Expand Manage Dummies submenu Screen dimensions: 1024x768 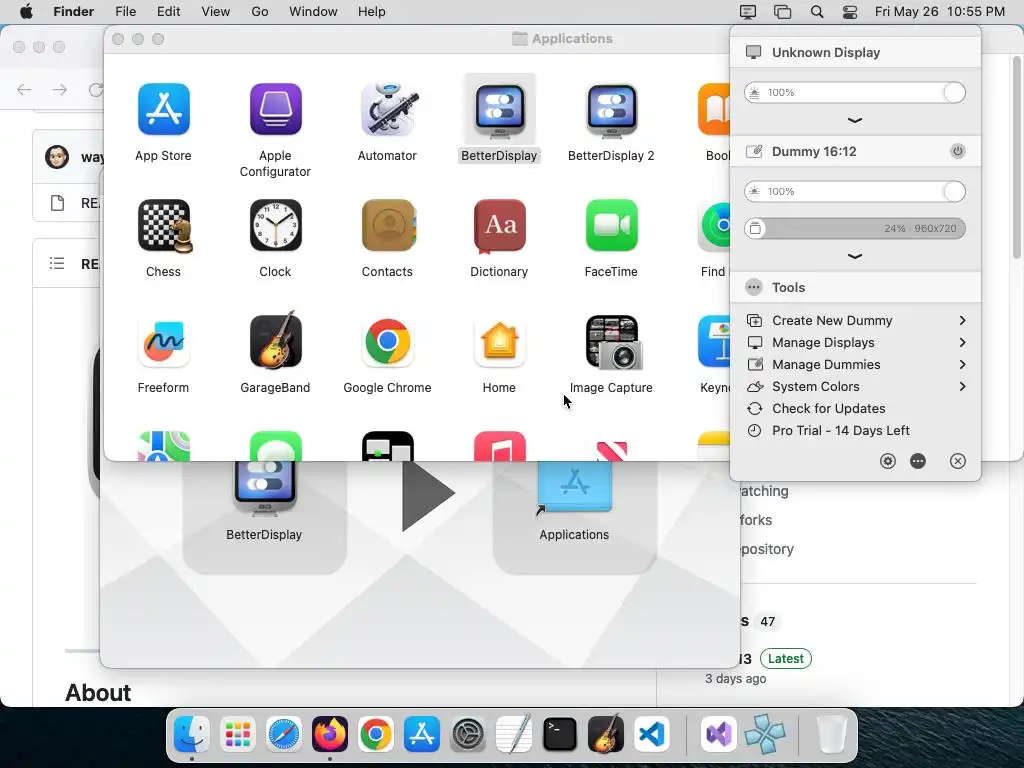[856, 364]
